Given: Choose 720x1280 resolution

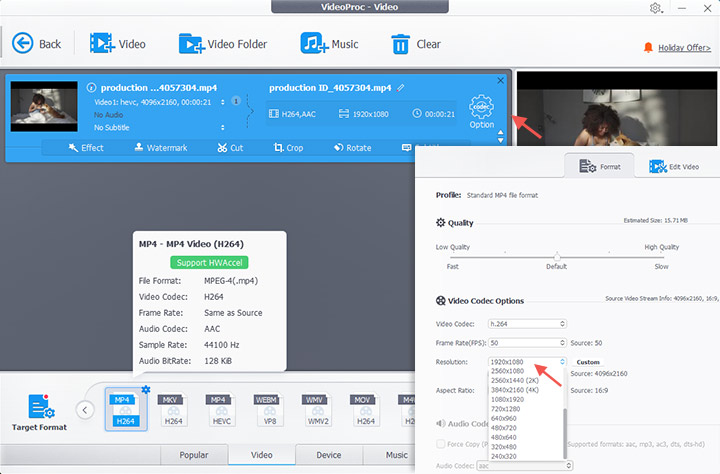Looking at the screenshot, I should click(x=506, y=409).
